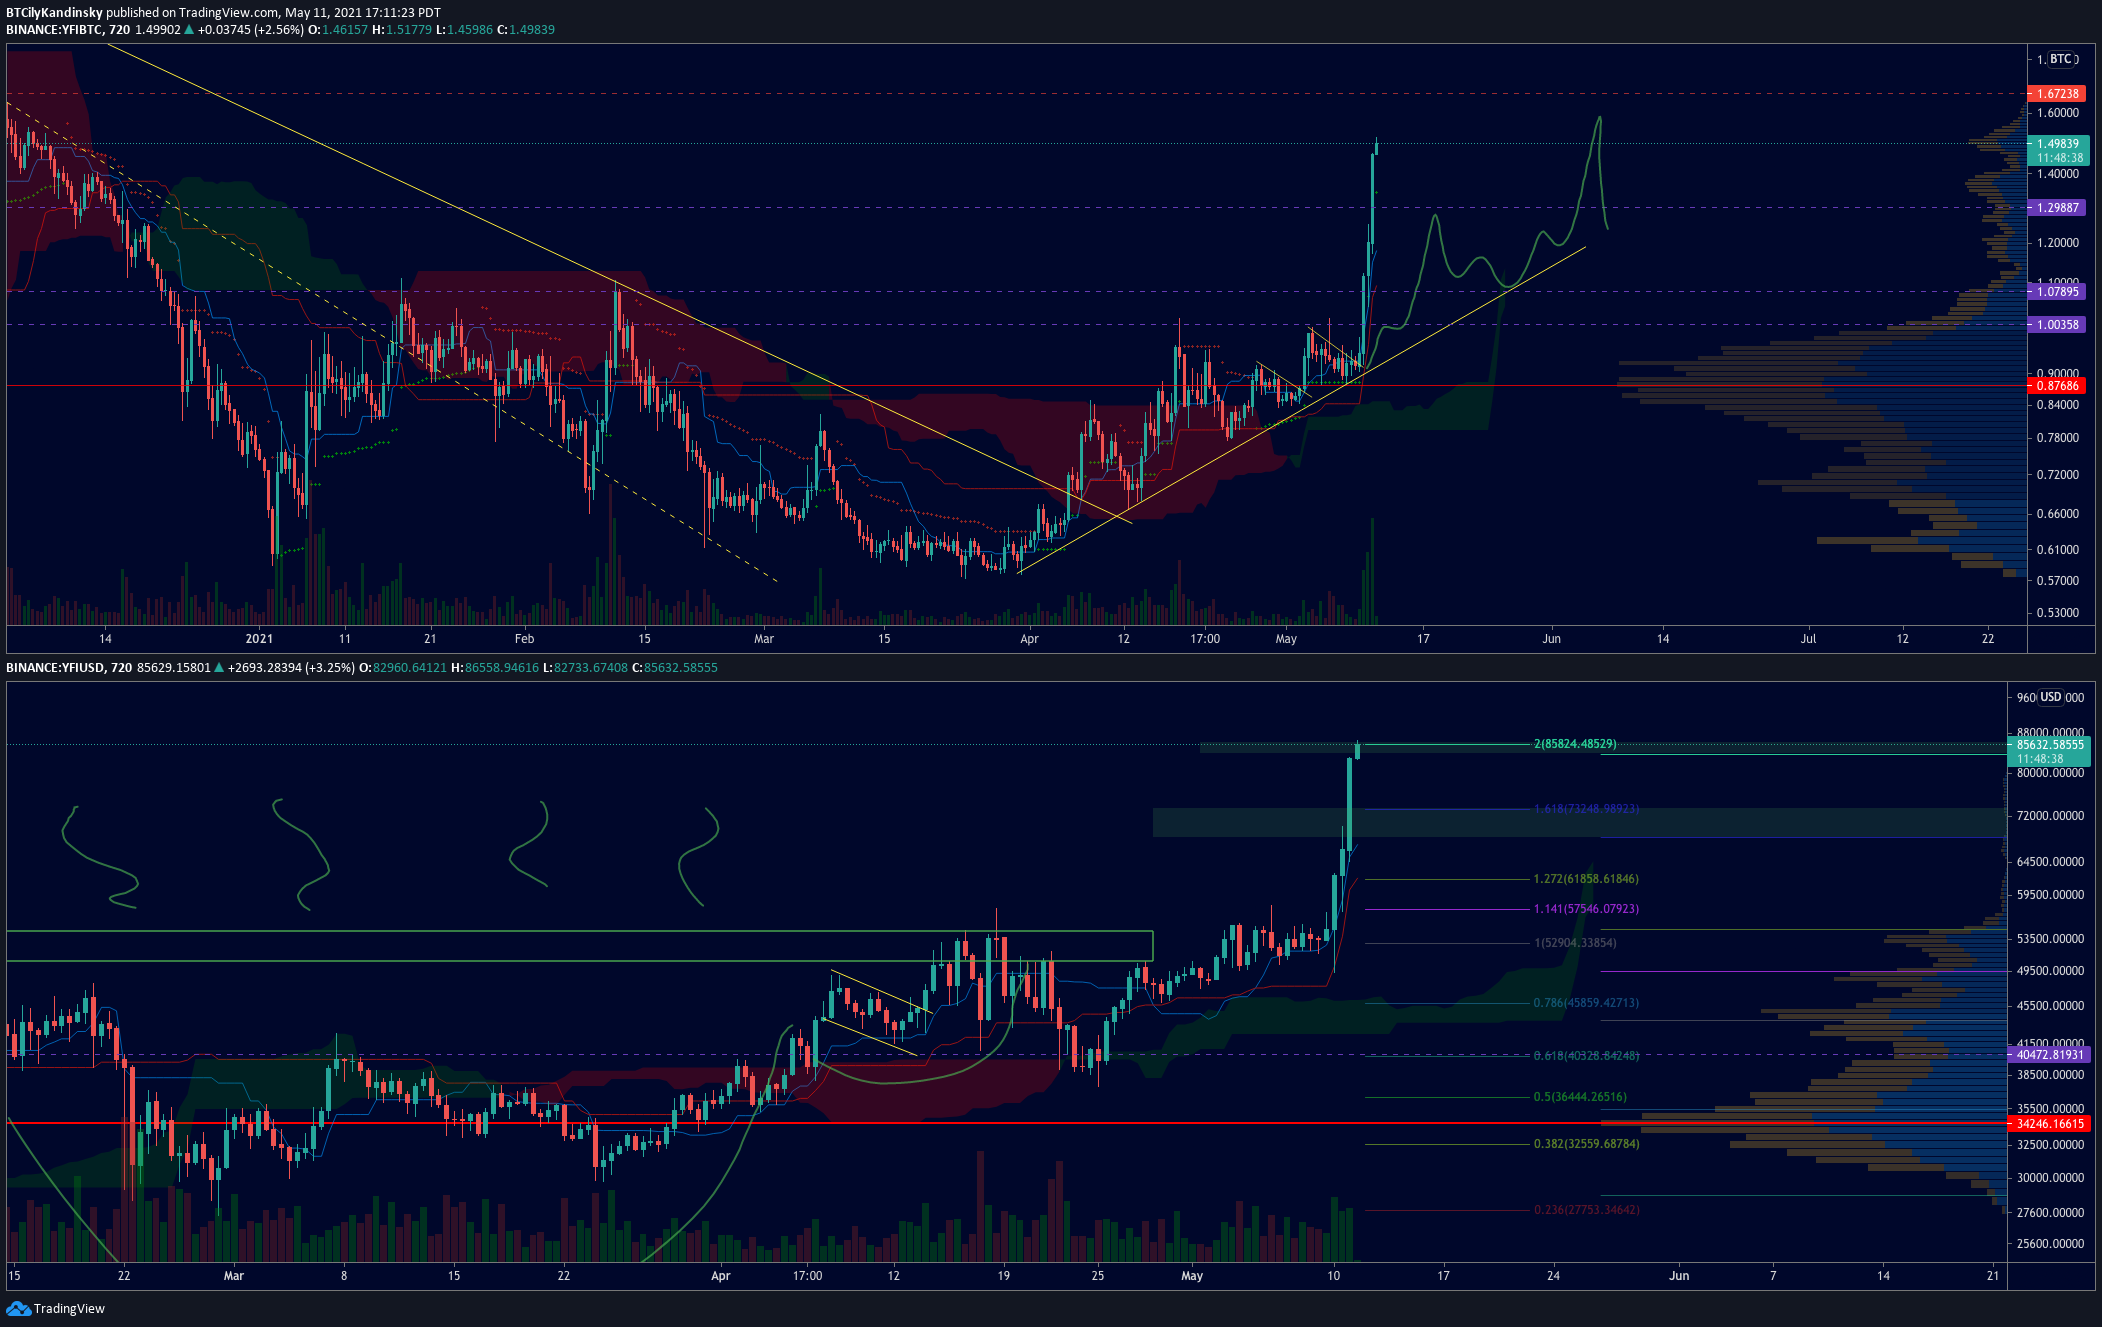Select the Fib level 1.618(73248.98923) label
Image resolution: width=2102 pixels, height=1327 pixels.
tap(1586, 809)
